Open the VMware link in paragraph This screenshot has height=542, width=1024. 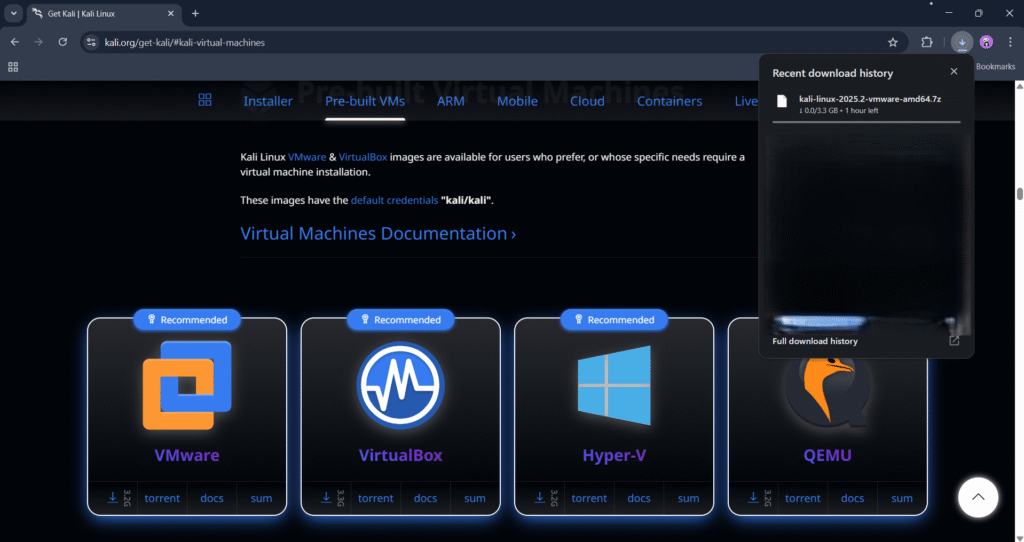click(x=307, y=157)
